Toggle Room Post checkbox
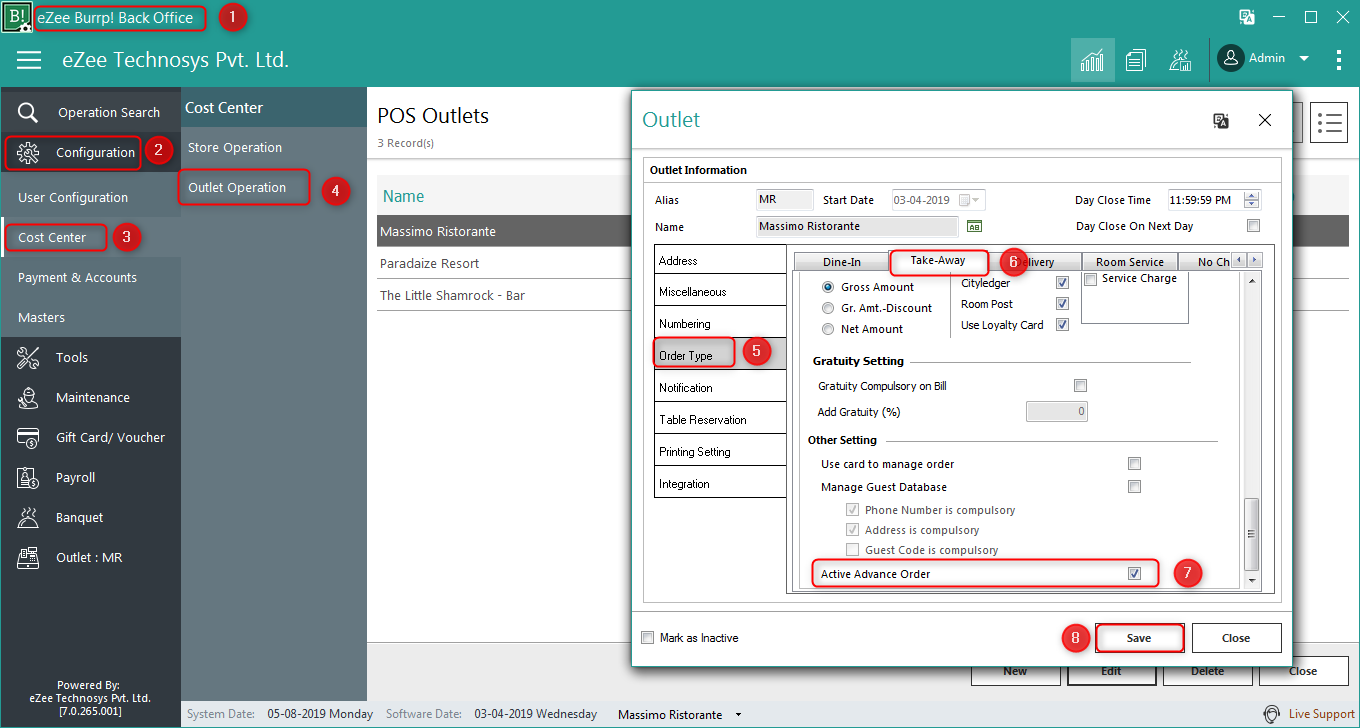The height and width of the screenshot is (728, 1360). click(x=1063, y=304)
